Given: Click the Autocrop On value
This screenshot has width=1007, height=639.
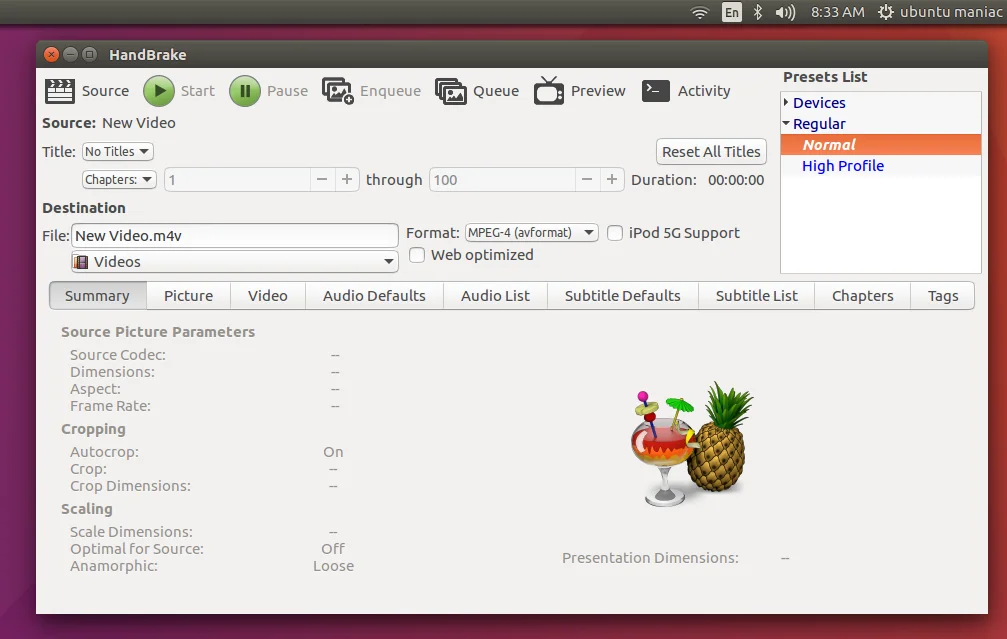Looking at the screenshot, I should click(x=333, y=452).
